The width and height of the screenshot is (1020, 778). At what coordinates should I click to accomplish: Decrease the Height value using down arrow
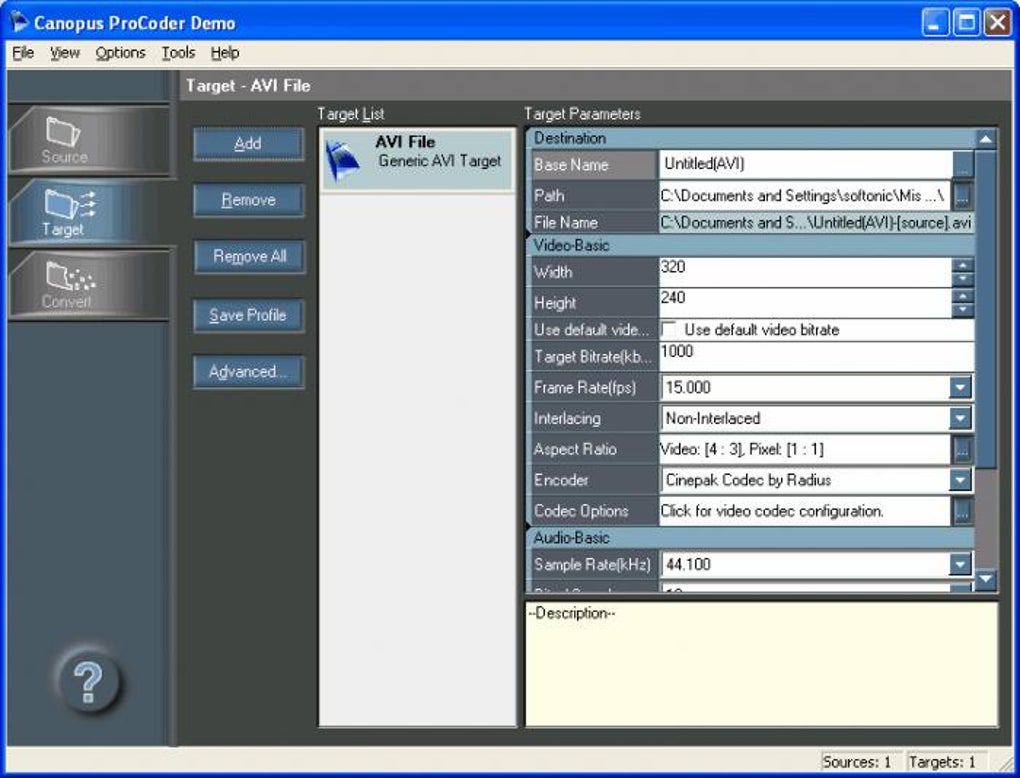tap(963, 310)
